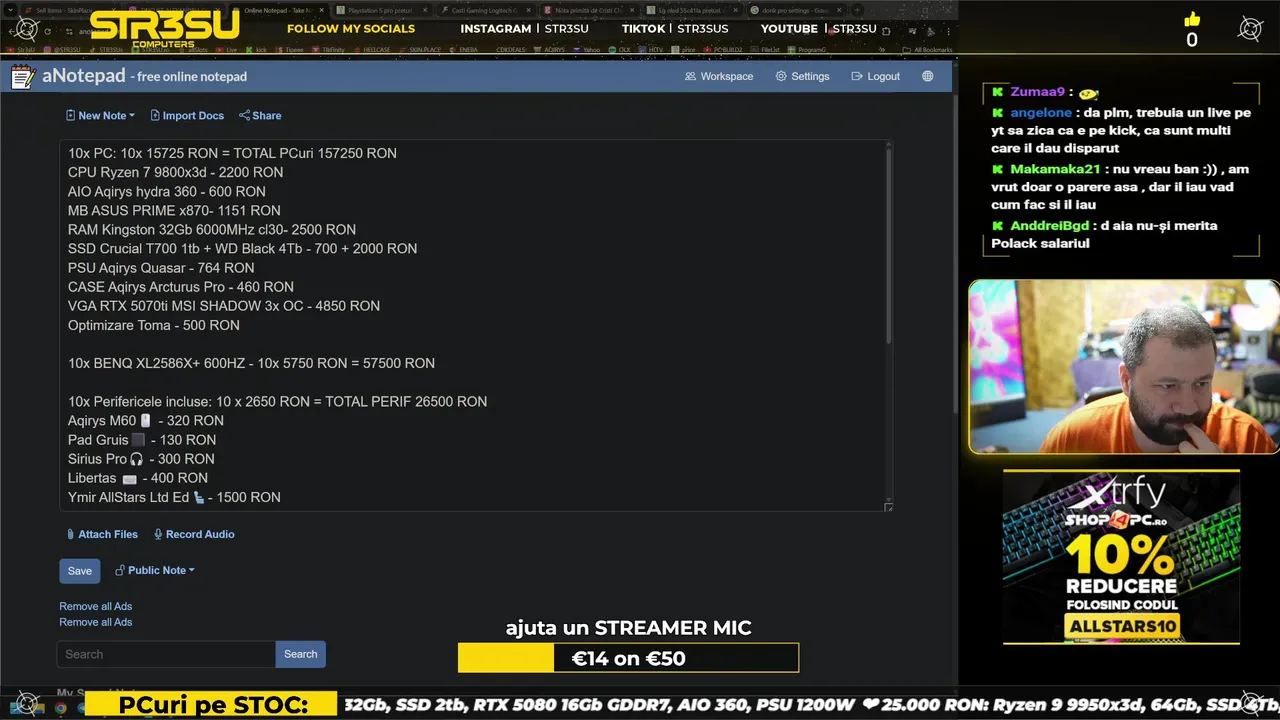Click into the notes Search field
This screenshot has width=1280, height=720.
(x=166, y=654)
